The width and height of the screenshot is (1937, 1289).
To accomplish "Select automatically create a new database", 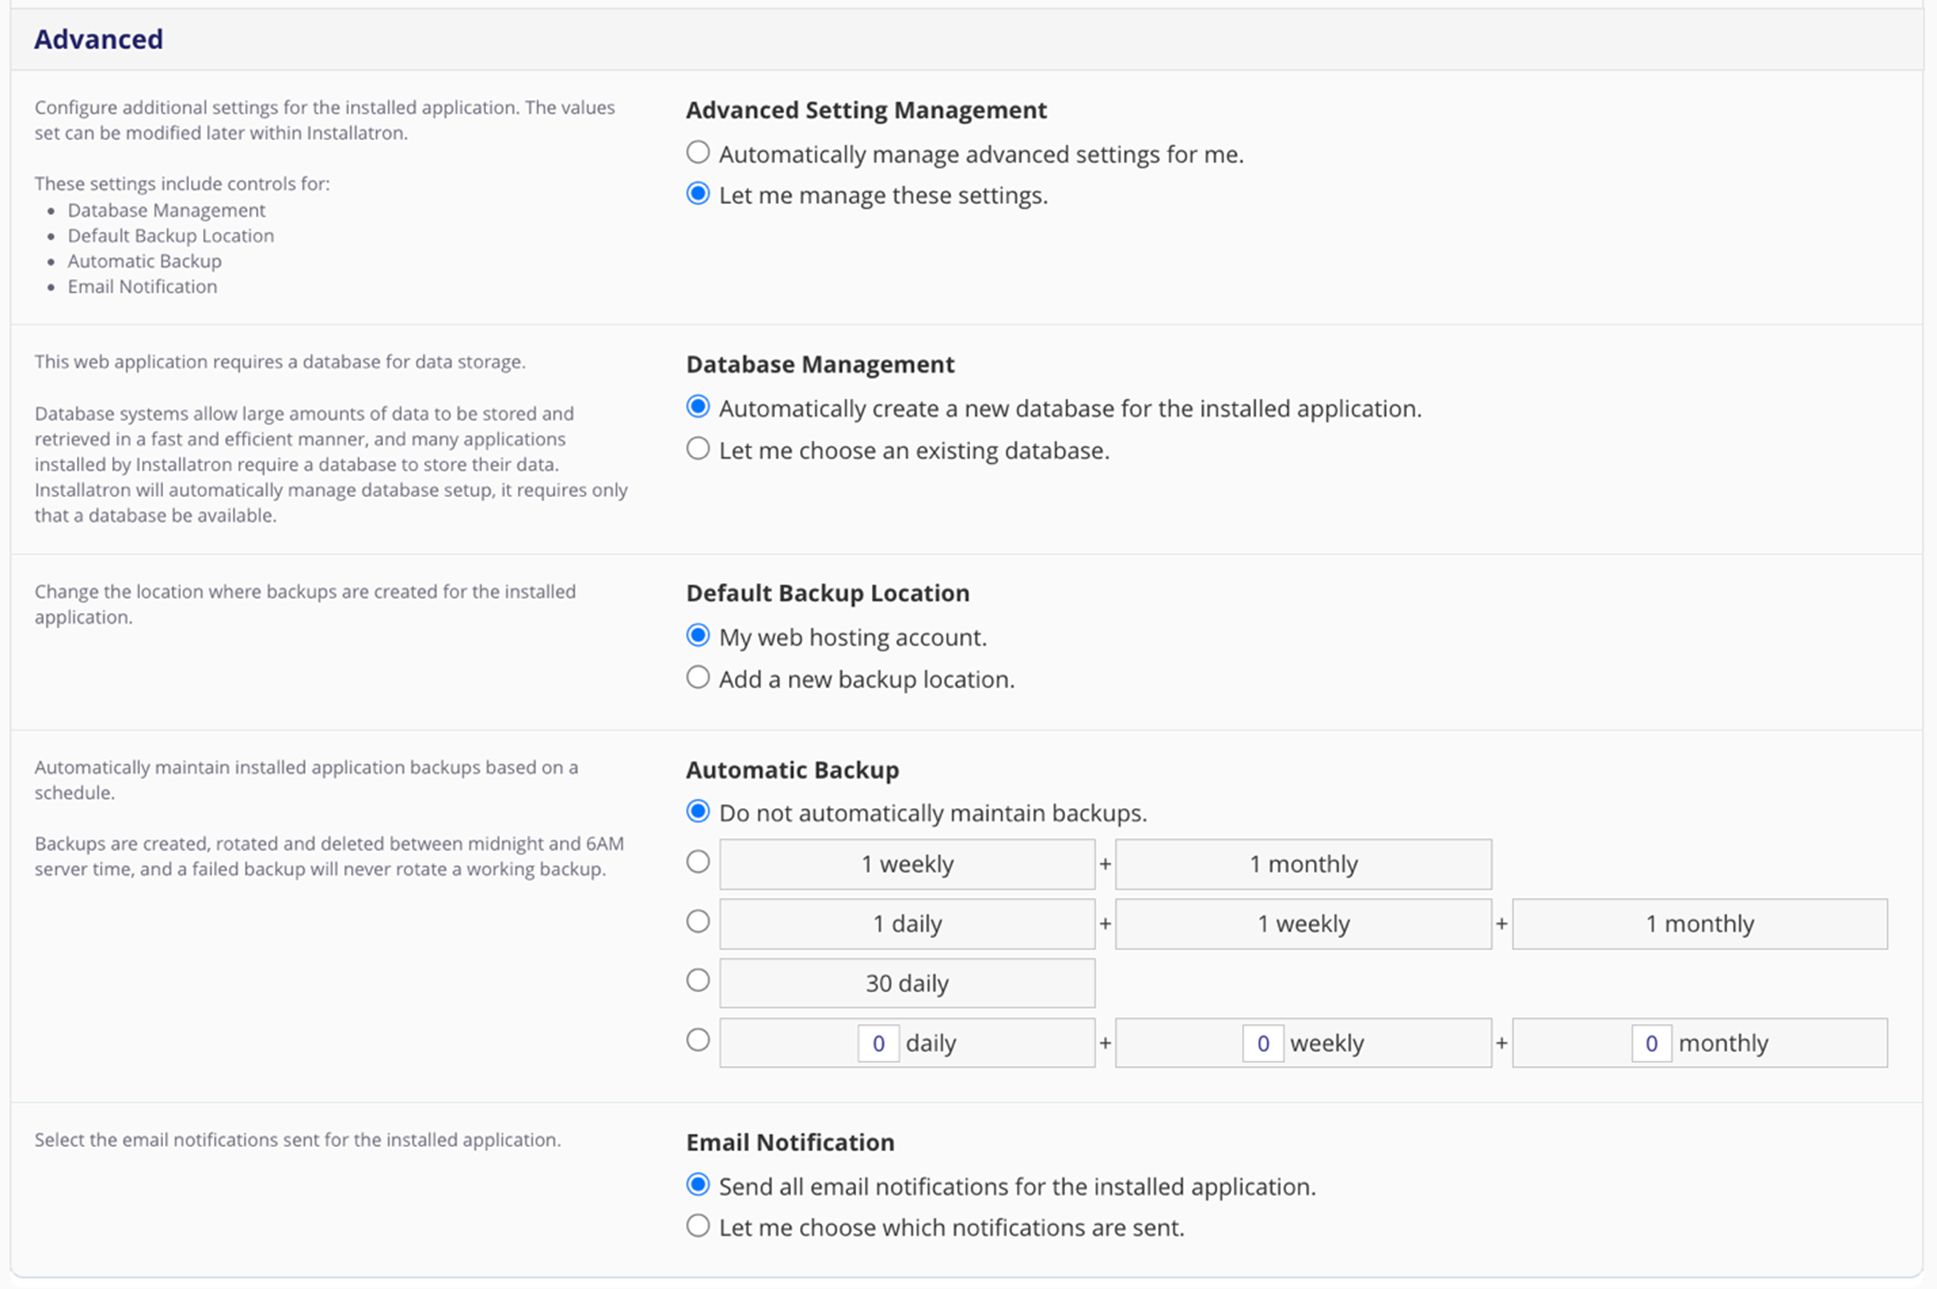I will (x=698, y=407).
